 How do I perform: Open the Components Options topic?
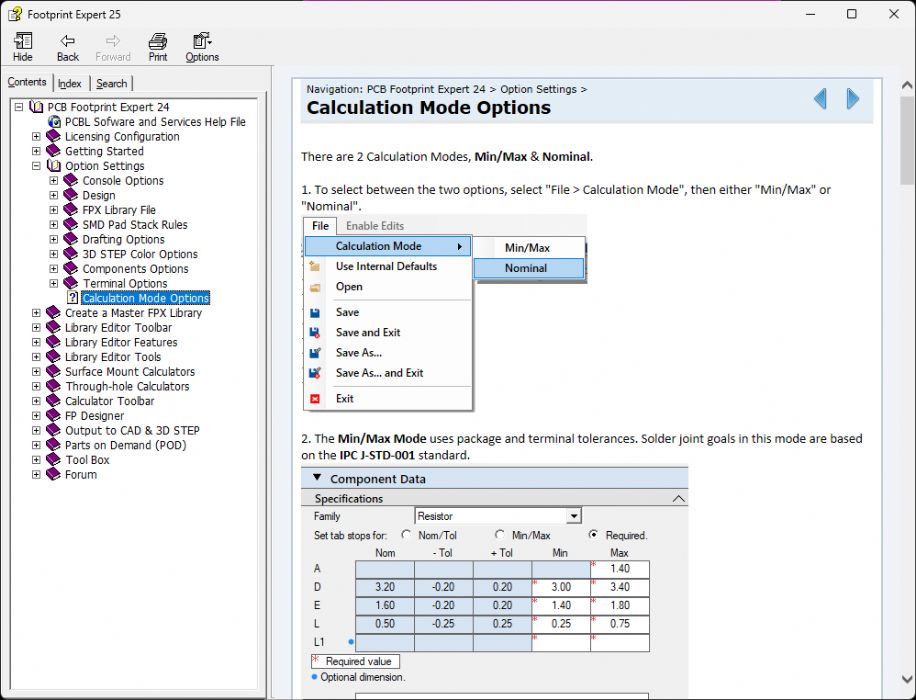point(136,269)
